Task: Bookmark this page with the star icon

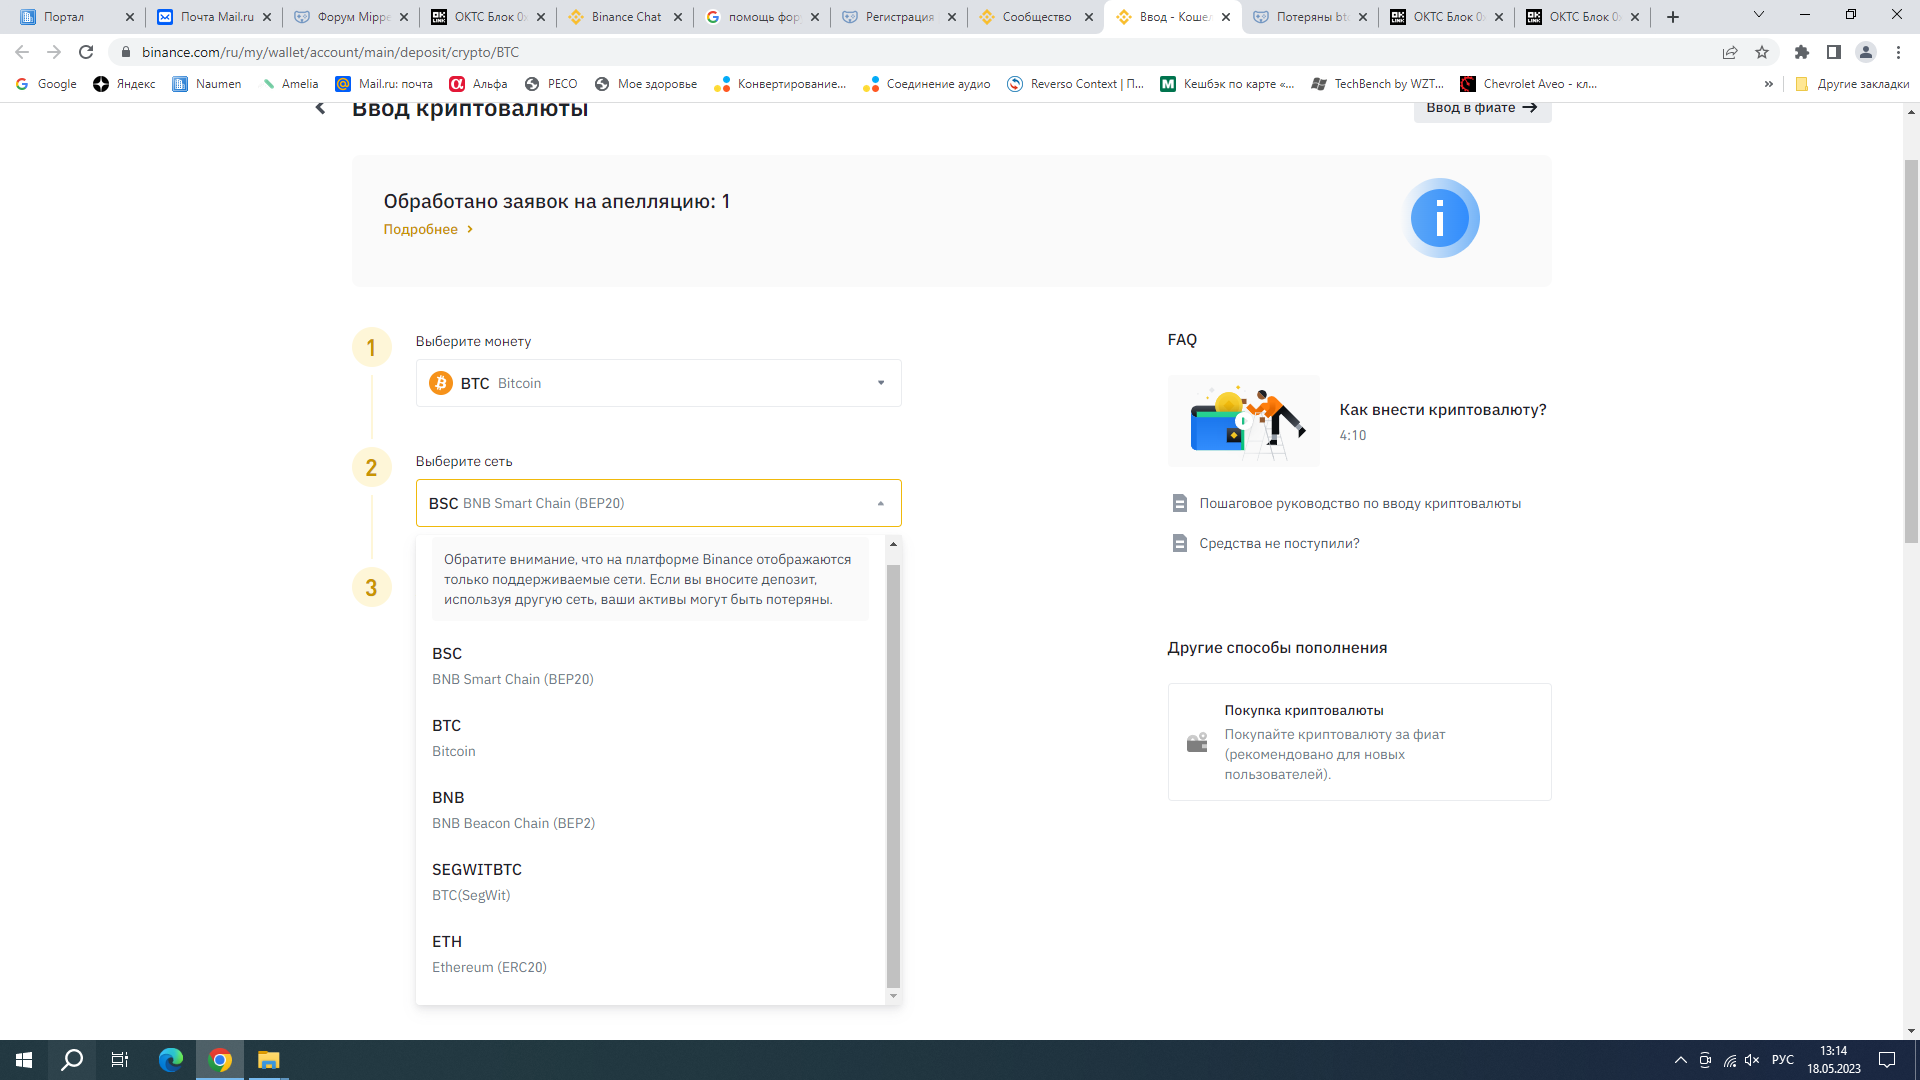Action: (x=1762, y=52)
